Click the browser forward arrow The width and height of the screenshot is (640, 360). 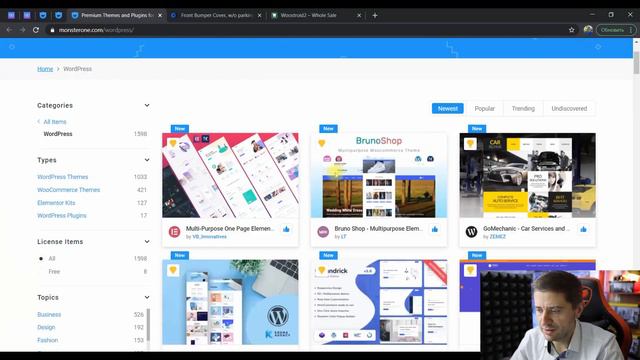22,30
